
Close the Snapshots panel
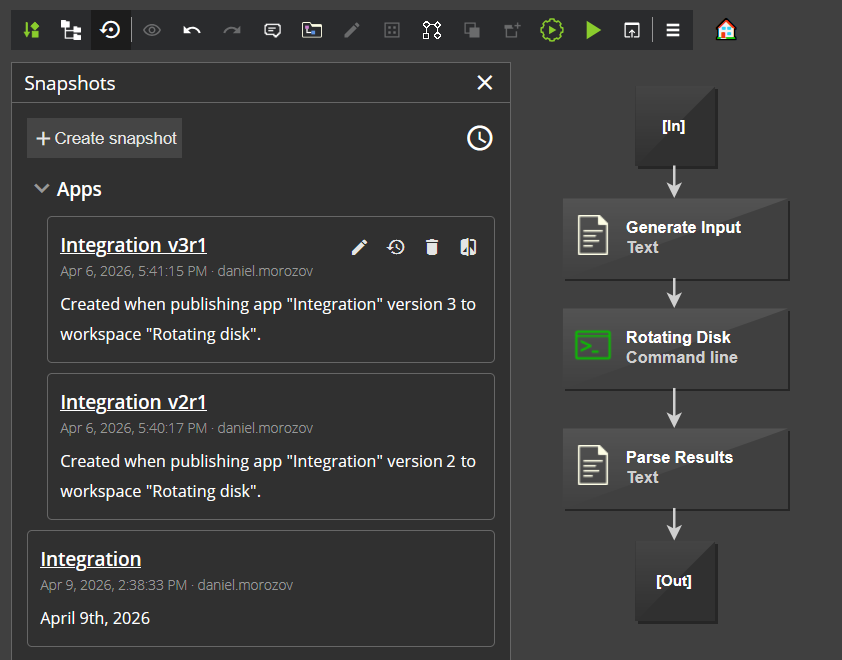coord(485,83)
